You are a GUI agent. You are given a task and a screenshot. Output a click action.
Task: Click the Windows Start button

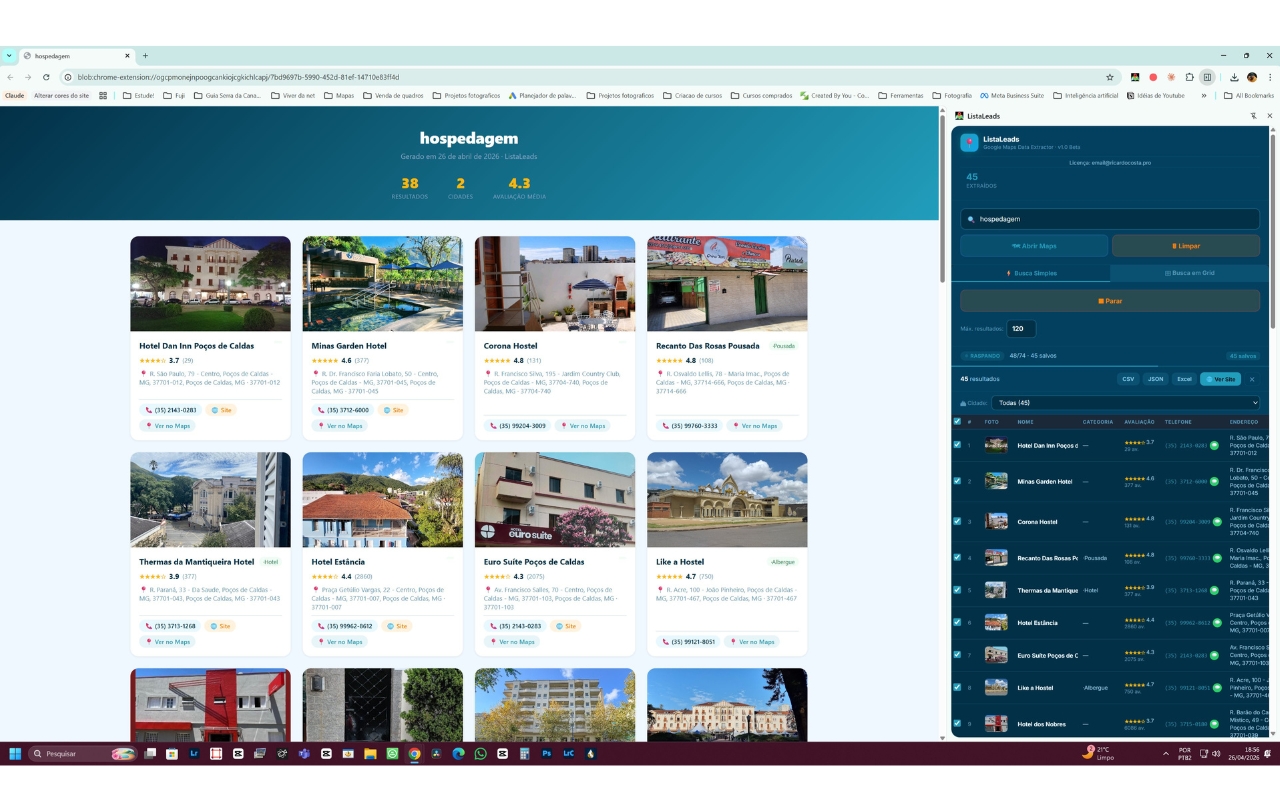[15, 753]
